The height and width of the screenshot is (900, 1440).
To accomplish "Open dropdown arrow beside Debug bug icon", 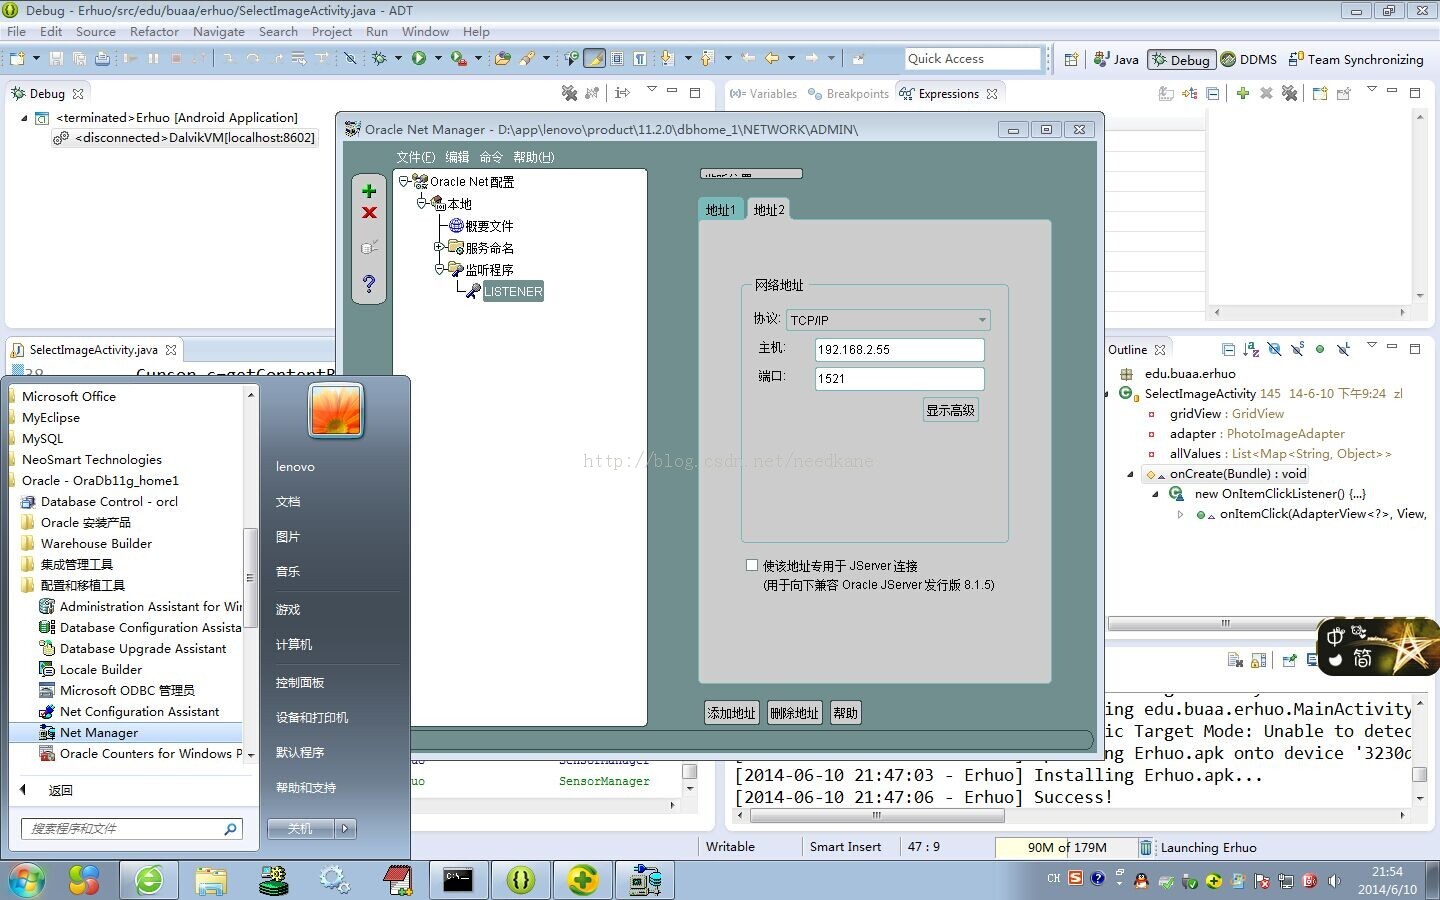I will [397, 59].
